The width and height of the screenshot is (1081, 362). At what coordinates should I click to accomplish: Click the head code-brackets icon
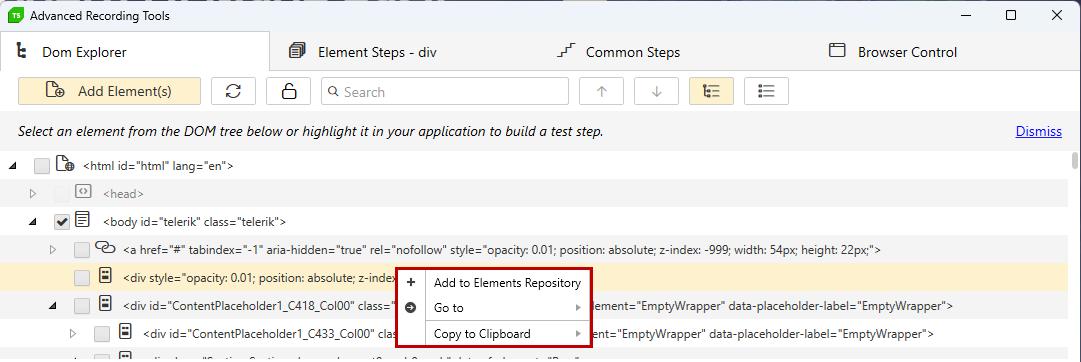(x=83, y=192)
